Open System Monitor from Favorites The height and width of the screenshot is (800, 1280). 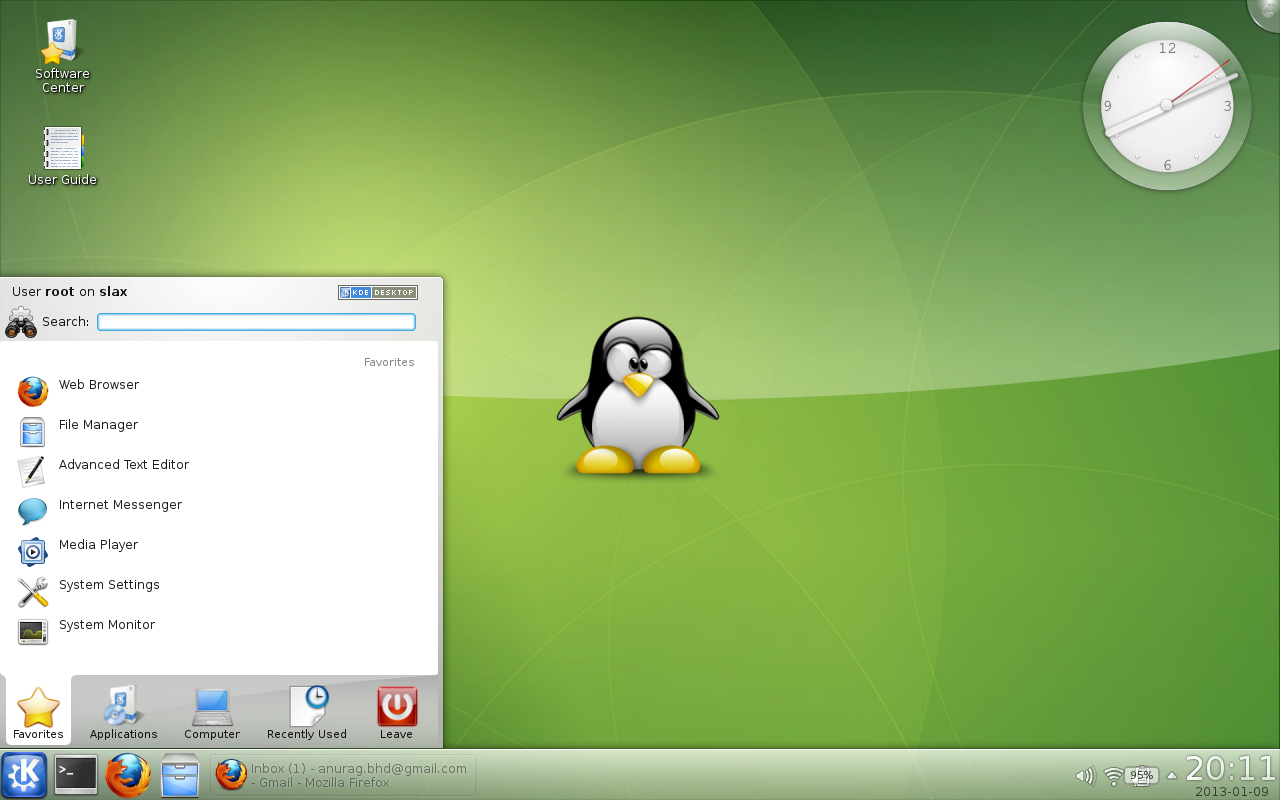[x=106, y=626]
